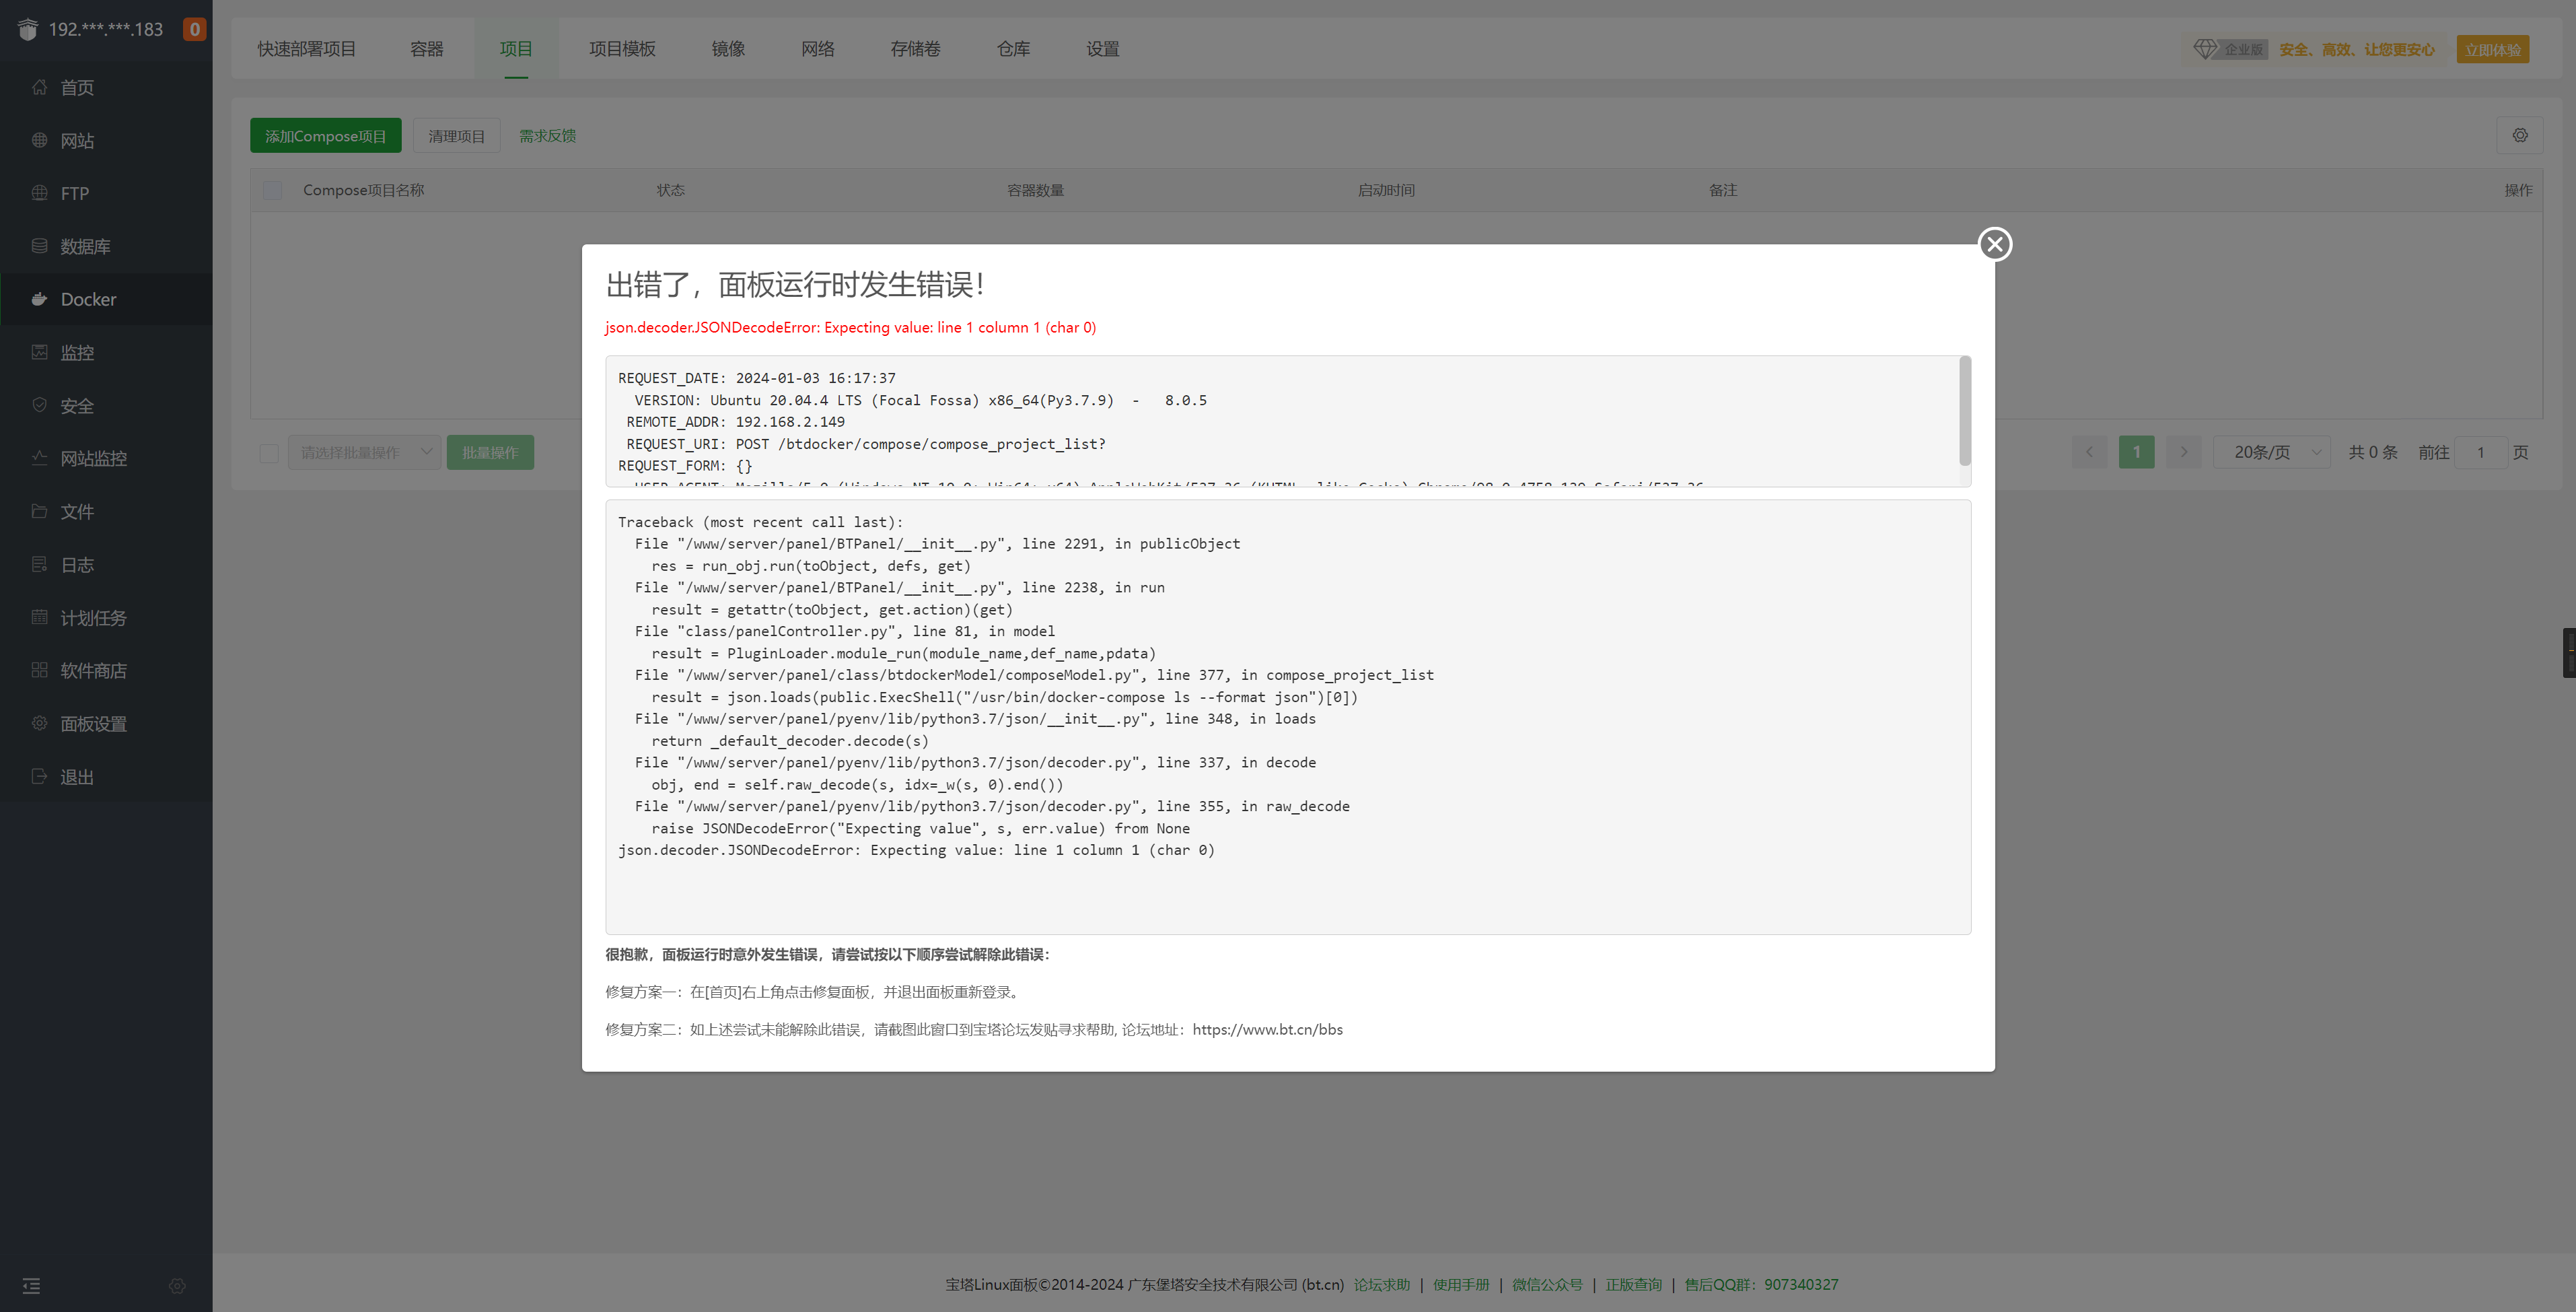Click the database icon beside 数据库
This screenshot has width=2576, height=1312.
39,246
